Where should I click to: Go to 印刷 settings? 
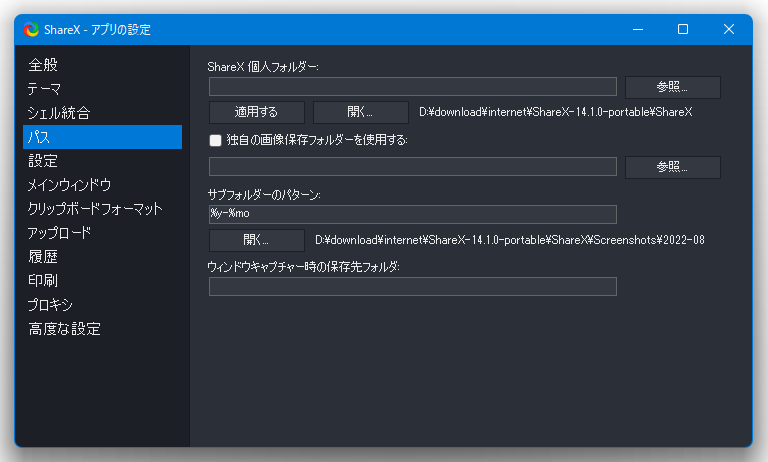(102, 281)
